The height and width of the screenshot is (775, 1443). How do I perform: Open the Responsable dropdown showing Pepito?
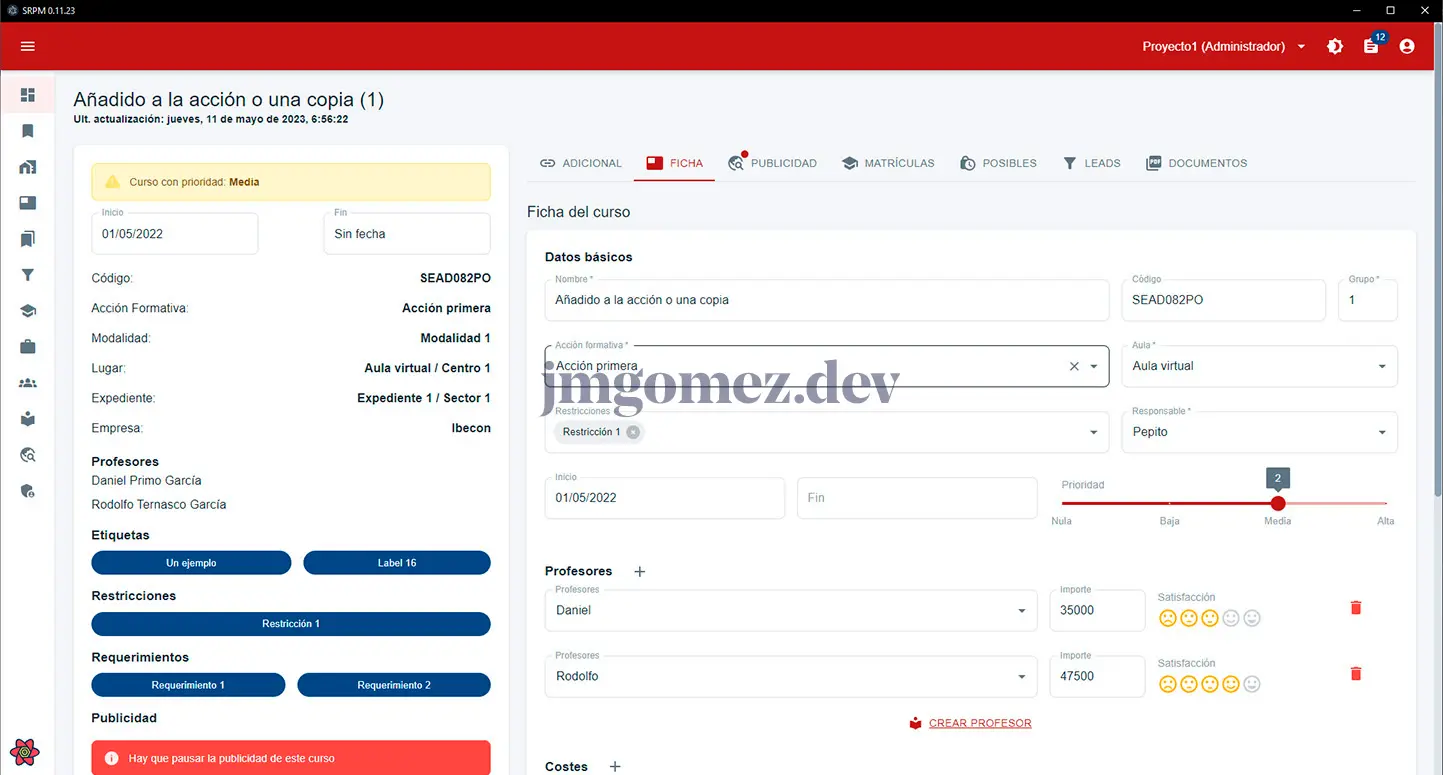(1381, 432)
